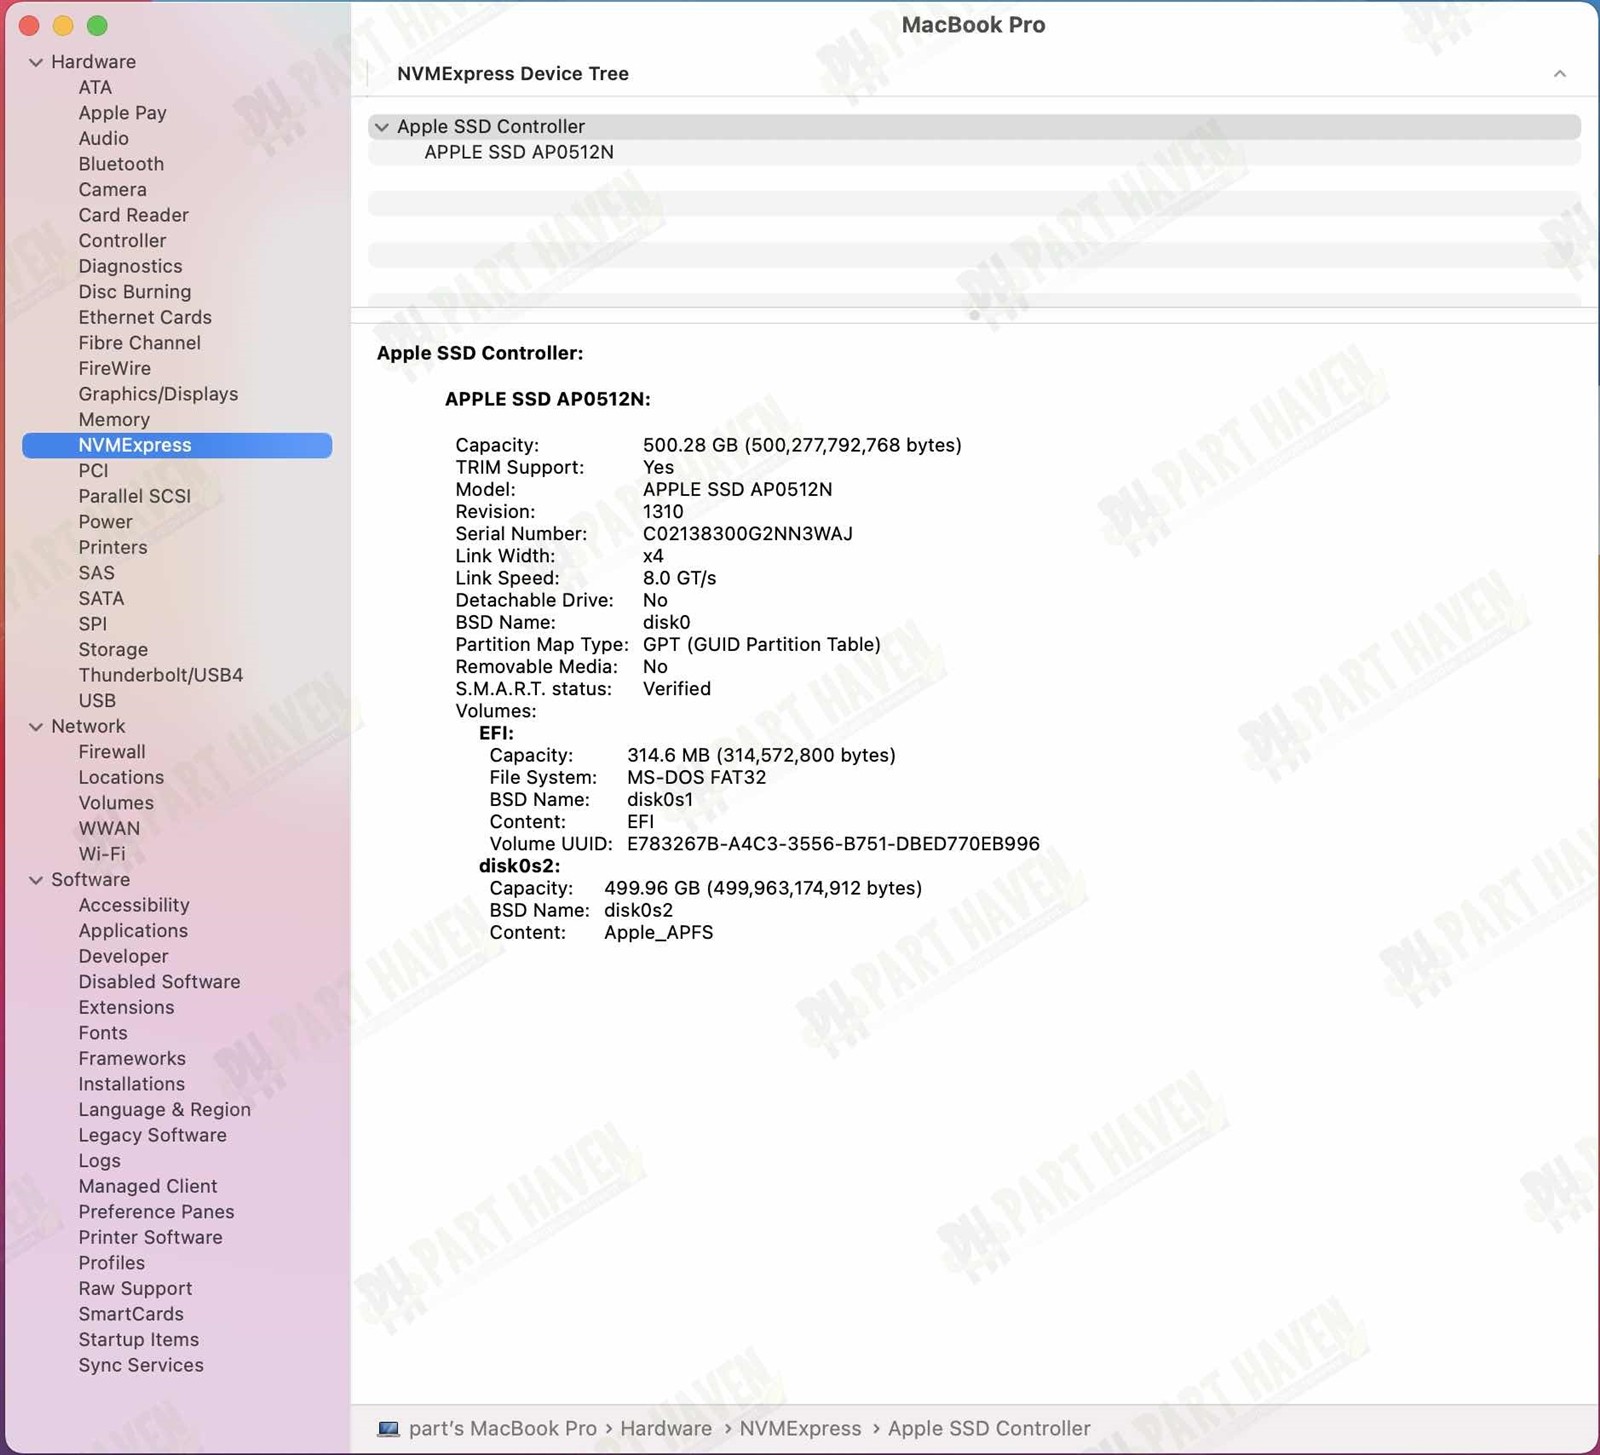Open Wi-Fi information
This screenshot has height=1455, width=1600.
(x=101, y=854)
